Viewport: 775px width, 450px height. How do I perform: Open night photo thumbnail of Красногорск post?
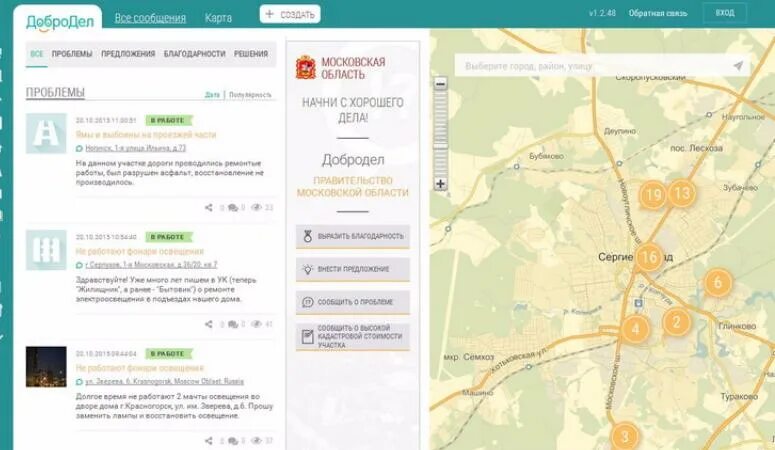tap(46, 366)
